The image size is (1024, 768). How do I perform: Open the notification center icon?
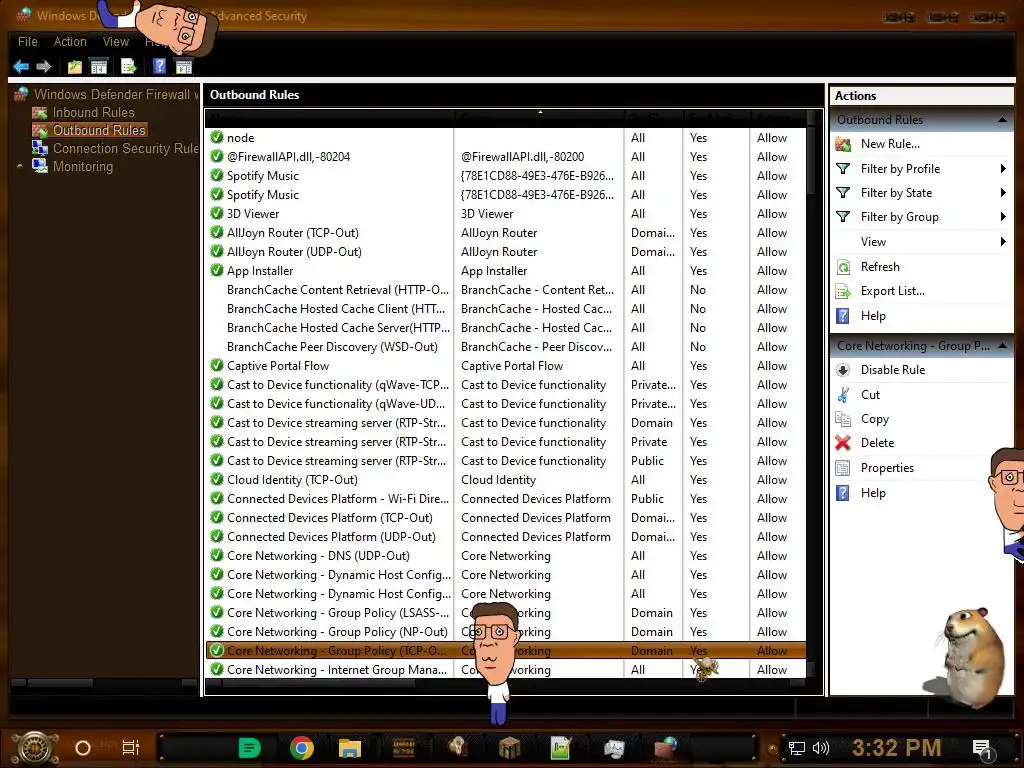click(982, 749)
